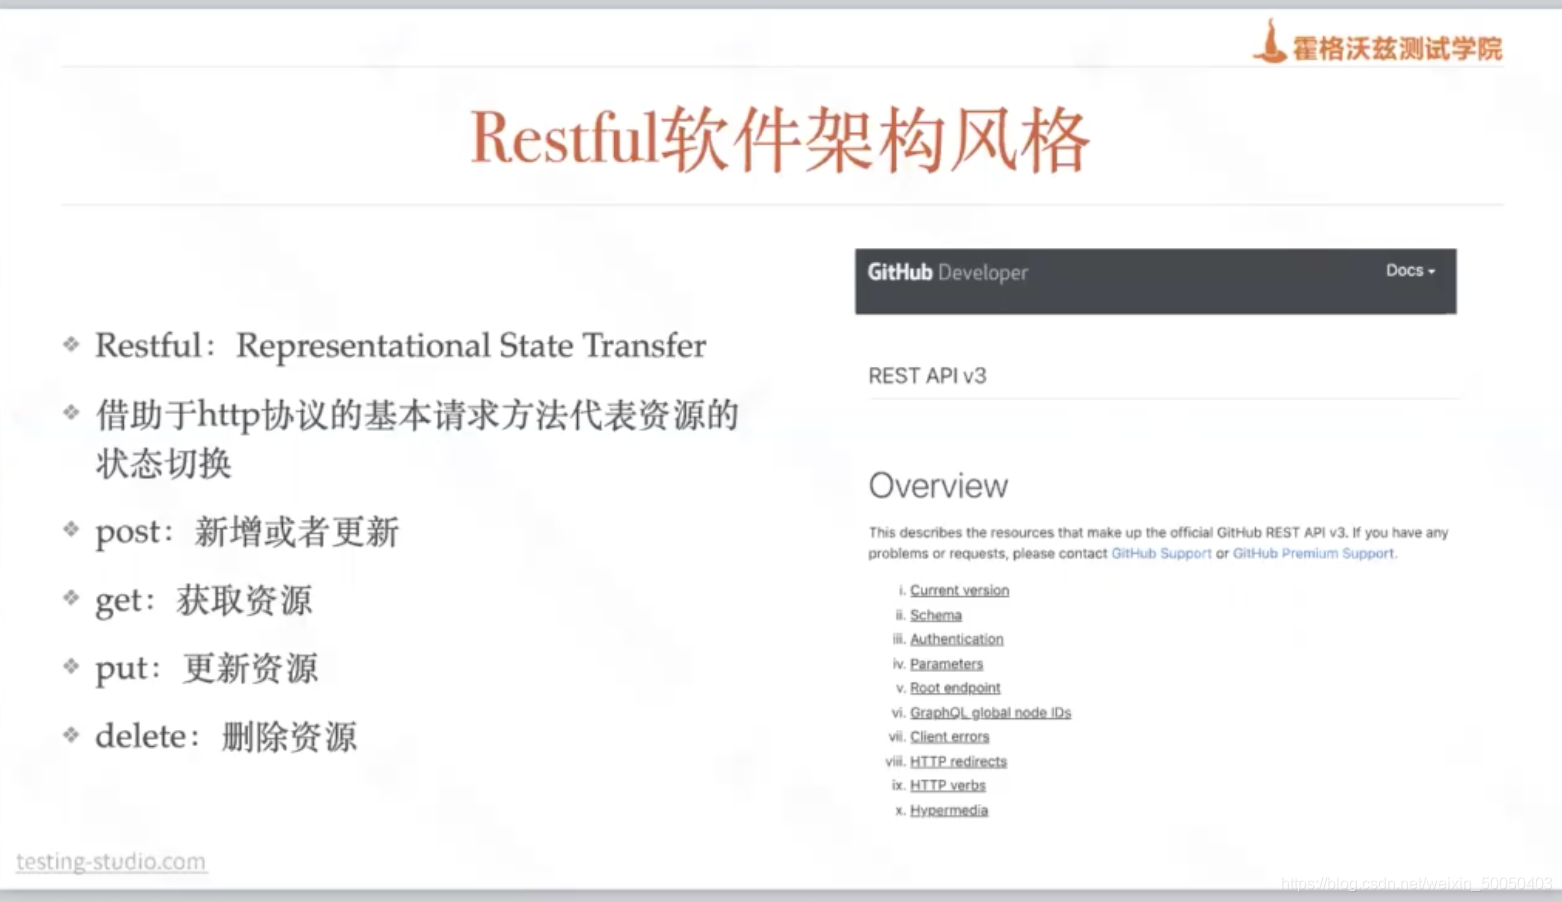
Task: Open the Hypermedia section link
Action: pyautogui.click(x=949, y=811)
